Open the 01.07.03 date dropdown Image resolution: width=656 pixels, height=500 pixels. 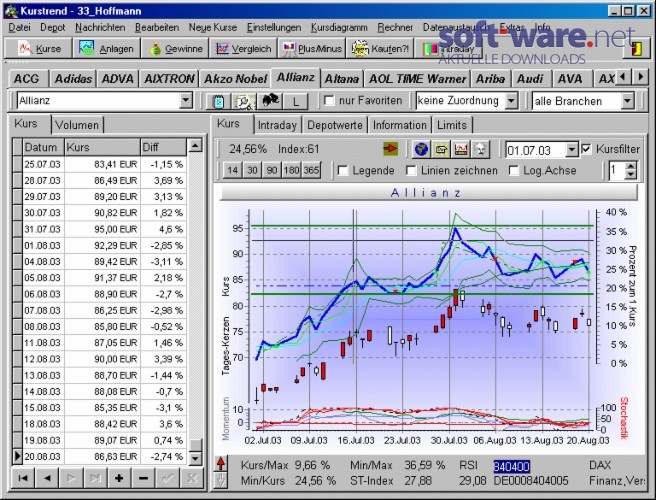tap(571, 150)
